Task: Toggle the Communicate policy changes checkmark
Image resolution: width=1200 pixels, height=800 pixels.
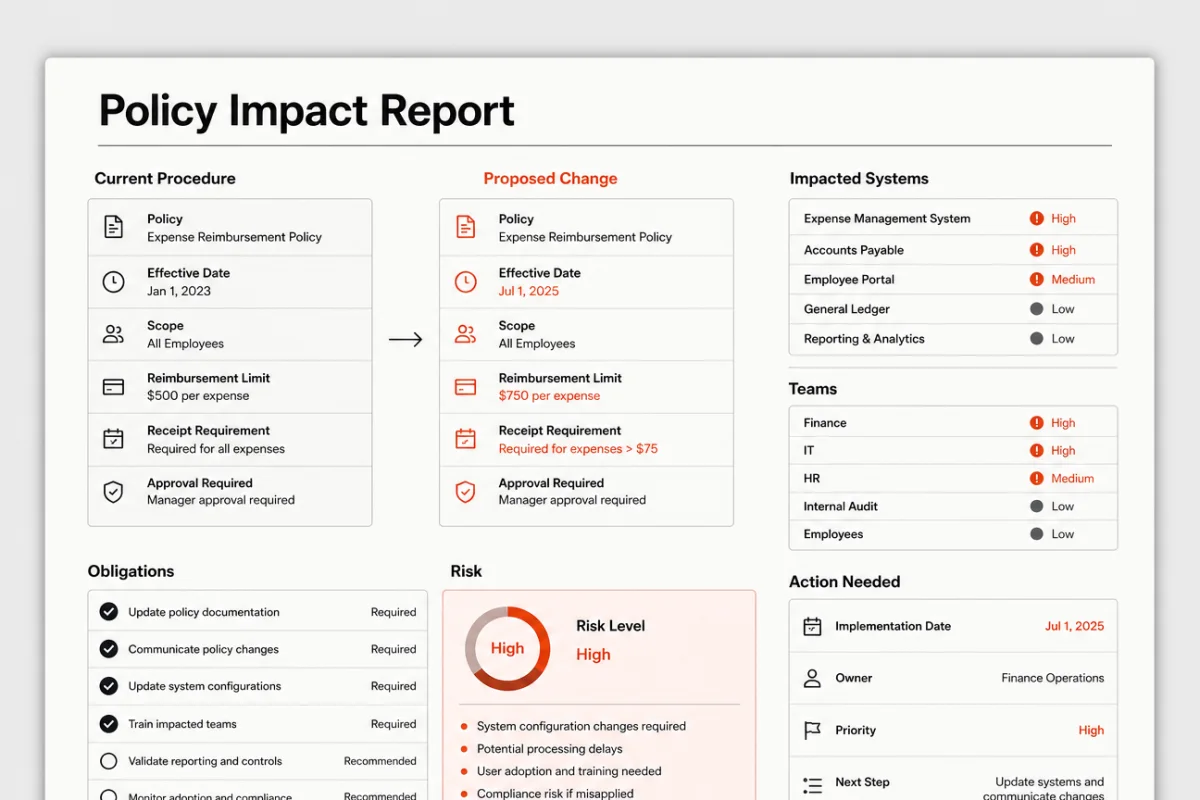Action: [109, 649]
